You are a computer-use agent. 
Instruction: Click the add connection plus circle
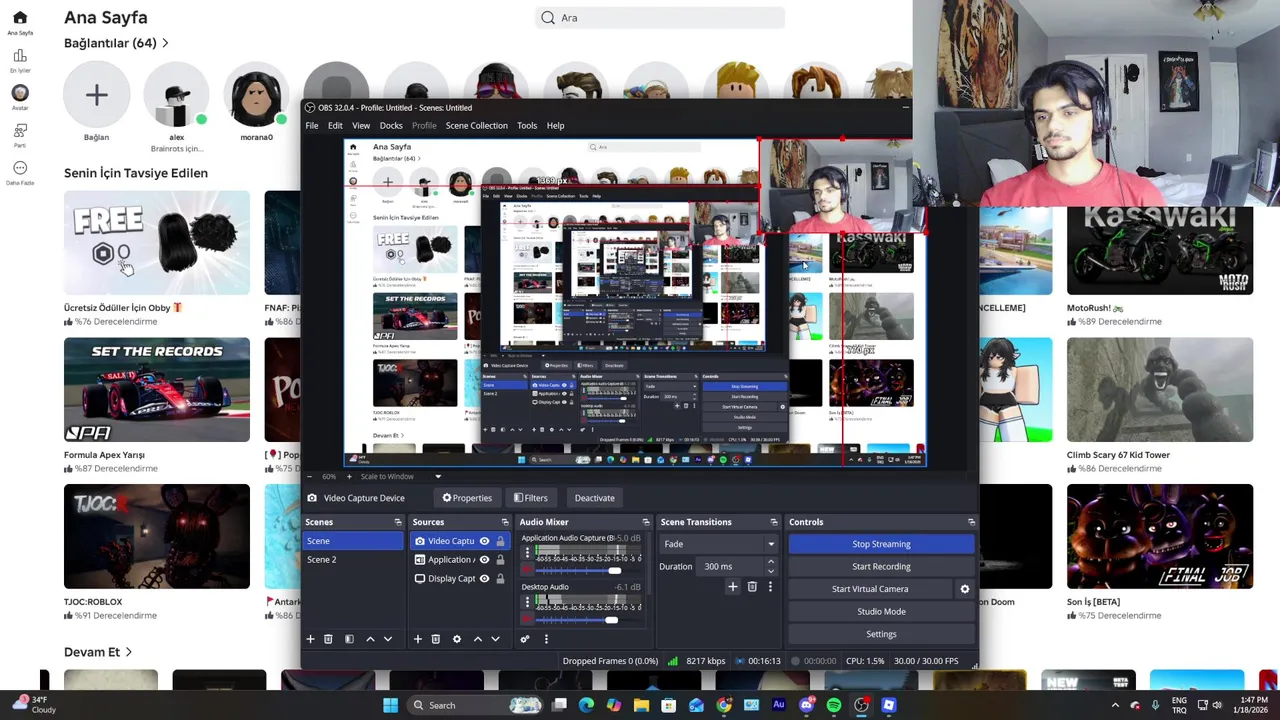pyautogui.click(x=96, y=96)
